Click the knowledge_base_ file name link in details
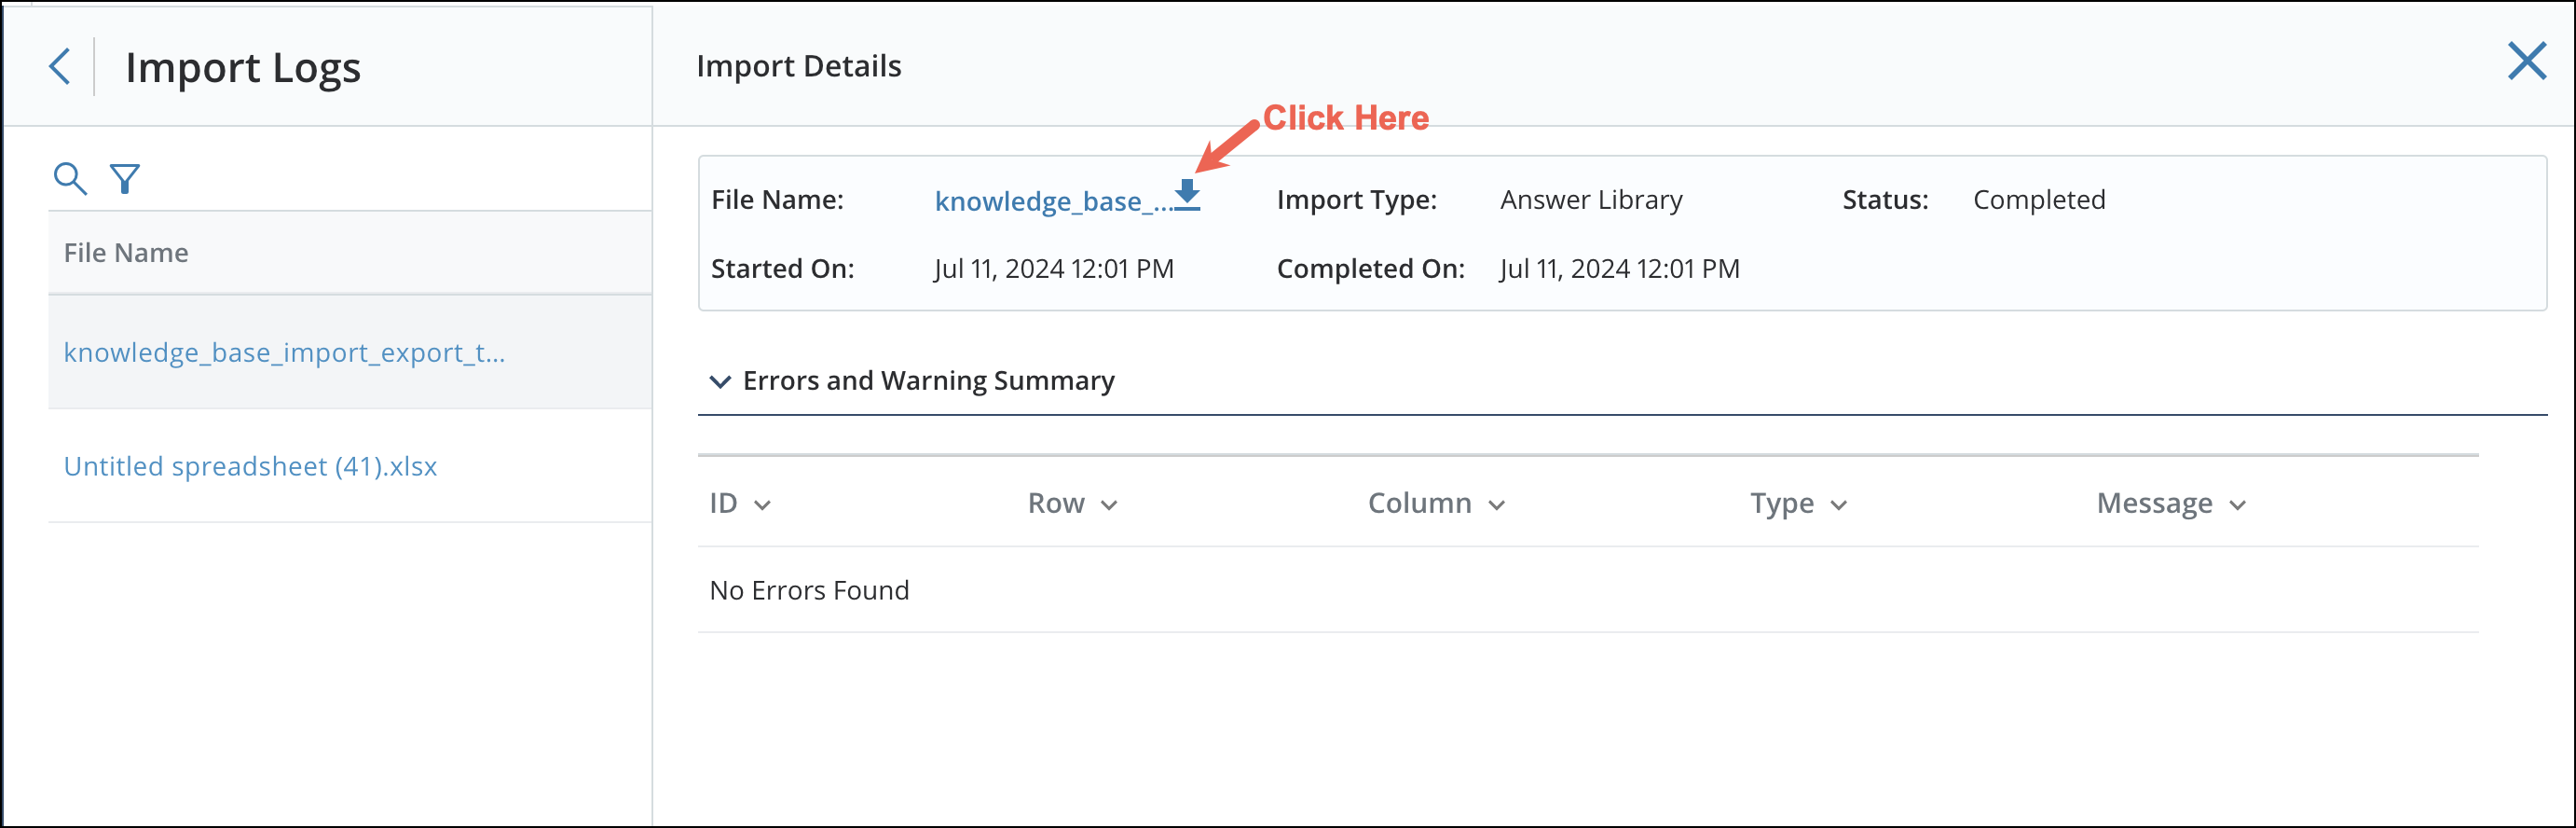This screenshot has height=828, width=2576. [x=1051, y=202]
